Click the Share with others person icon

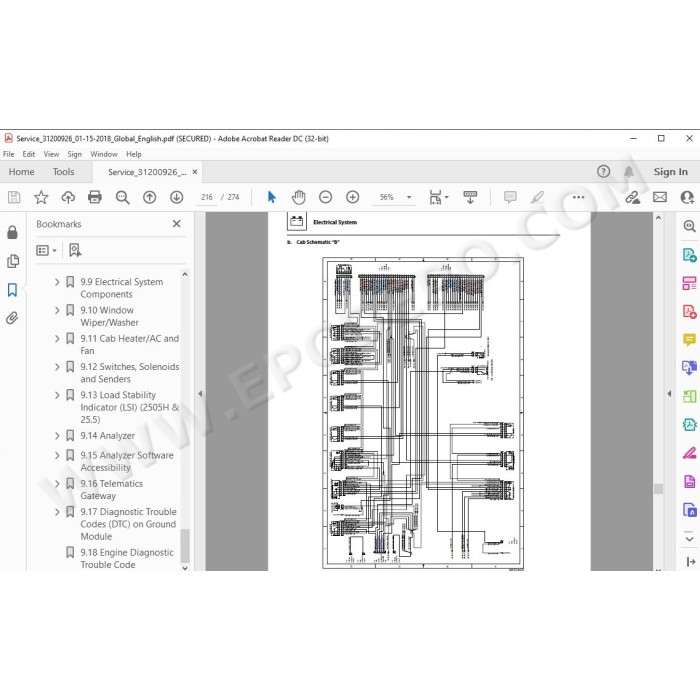click(x=687, y=197)
